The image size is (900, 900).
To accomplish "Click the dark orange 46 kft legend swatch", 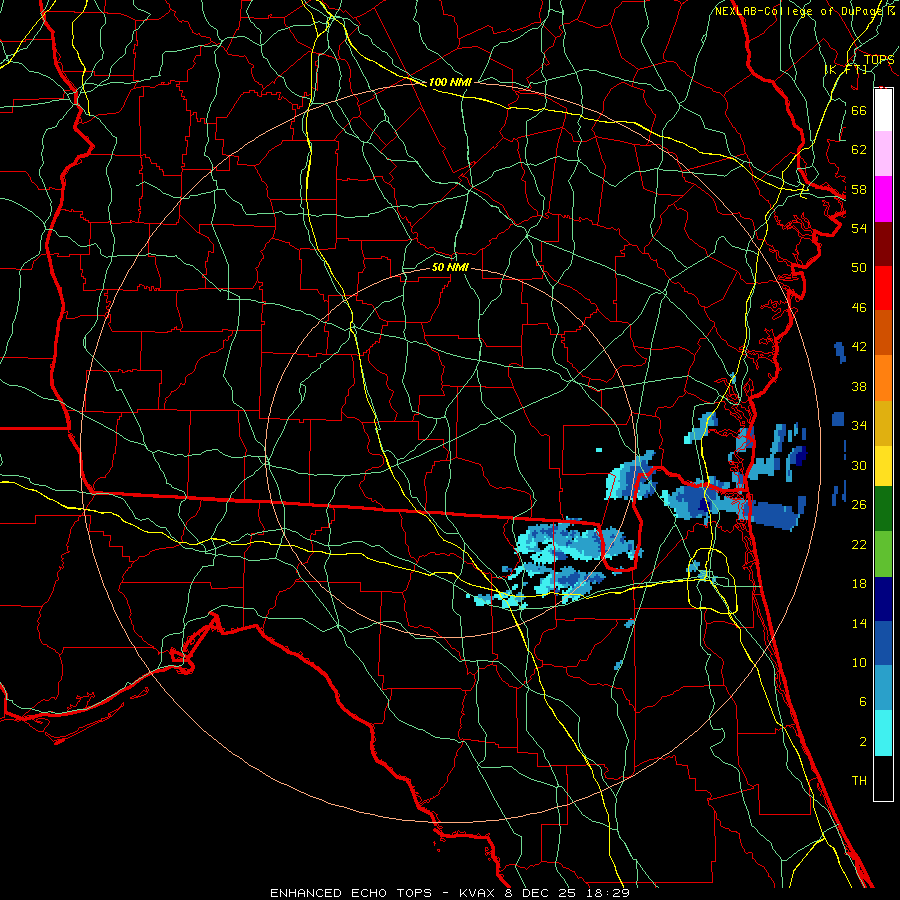I will [883, 332].
